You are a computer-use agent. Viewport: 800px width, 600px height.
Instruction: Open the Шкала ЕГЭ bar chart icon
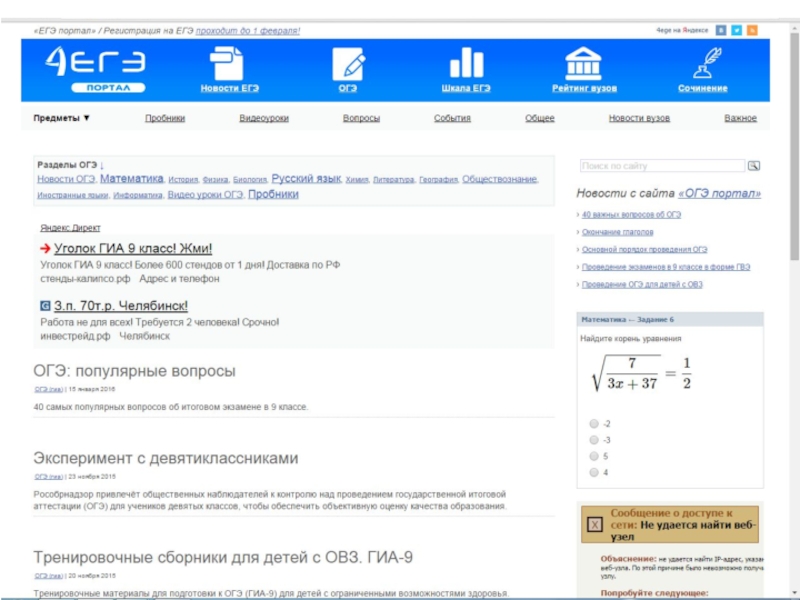coord(466,63)
